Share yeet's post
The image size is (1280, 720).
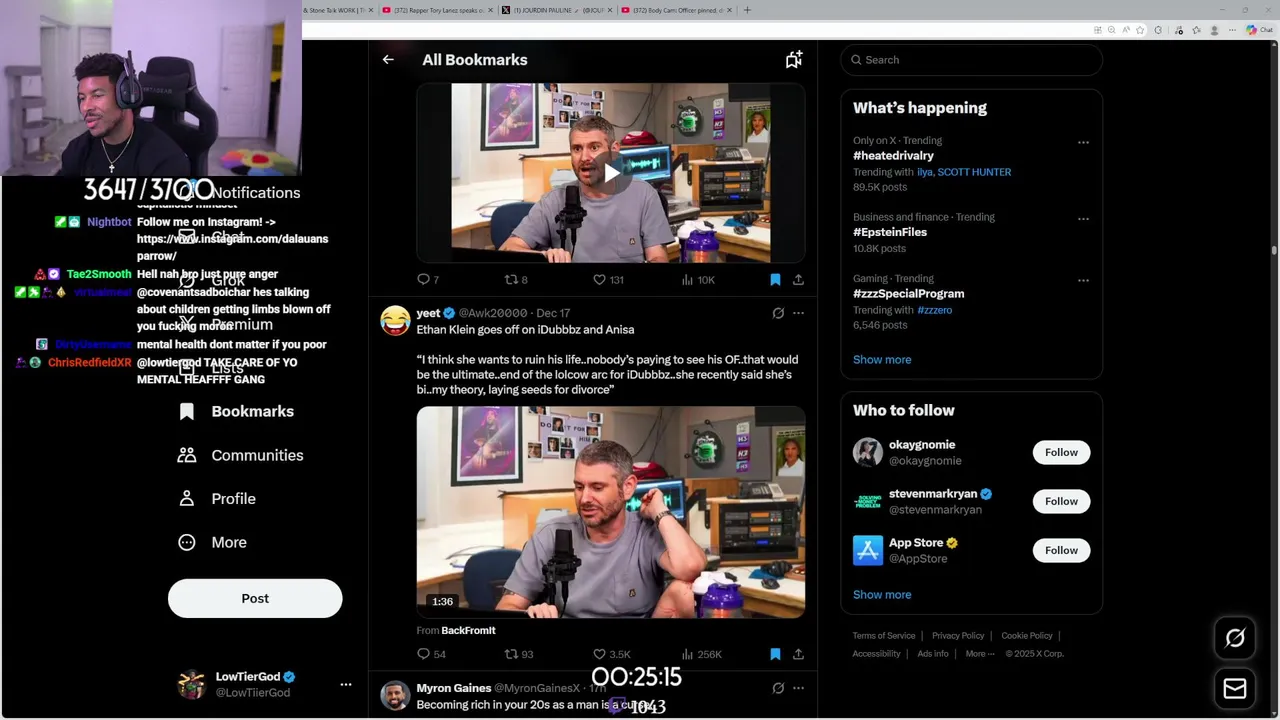point(798,654)
